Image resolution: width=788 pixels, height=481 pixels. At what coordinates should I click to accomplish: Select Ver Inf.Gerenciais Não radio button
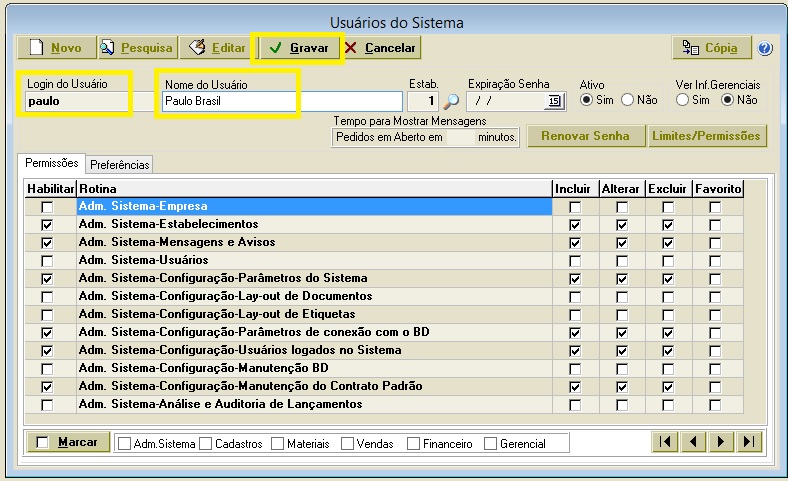coord(727,100)
